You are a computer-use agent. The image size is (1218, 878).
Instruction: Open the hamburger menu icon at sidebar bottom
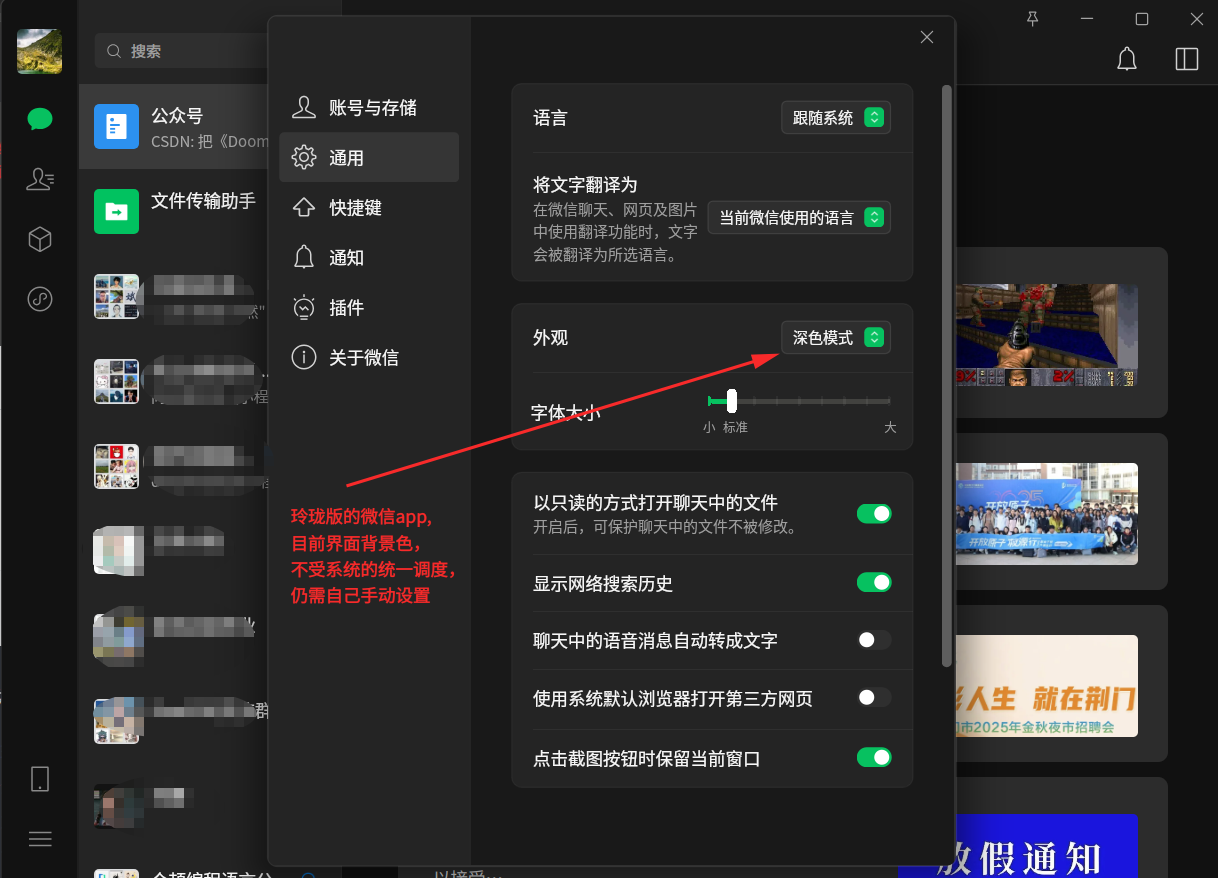point(40,839)
